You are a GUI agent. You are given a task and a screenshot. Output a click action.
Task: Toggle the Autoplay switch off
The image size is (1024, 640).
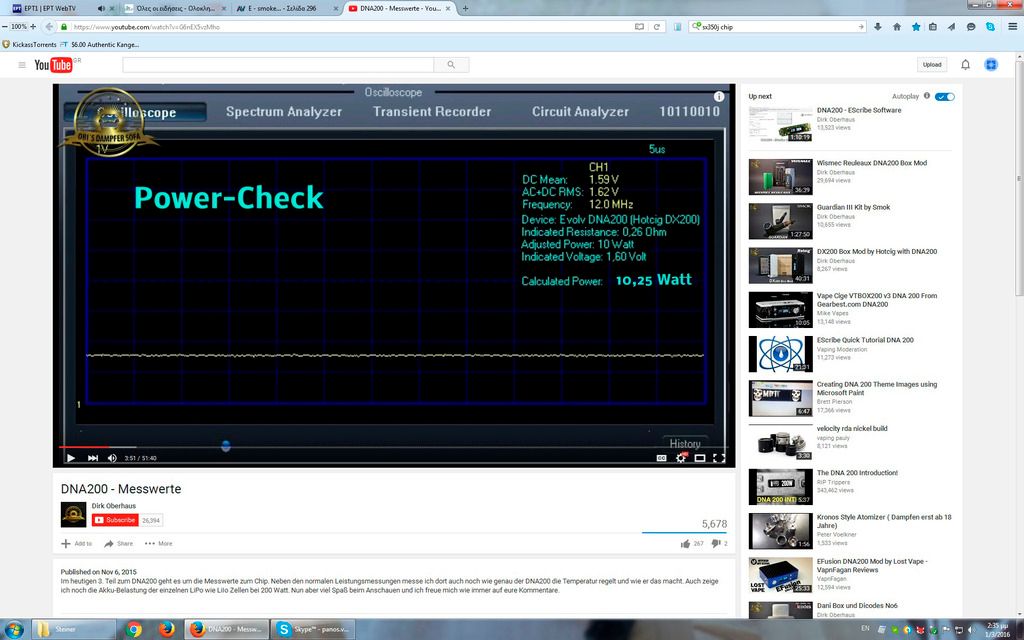pyautogui.click(x=944, y=97)
